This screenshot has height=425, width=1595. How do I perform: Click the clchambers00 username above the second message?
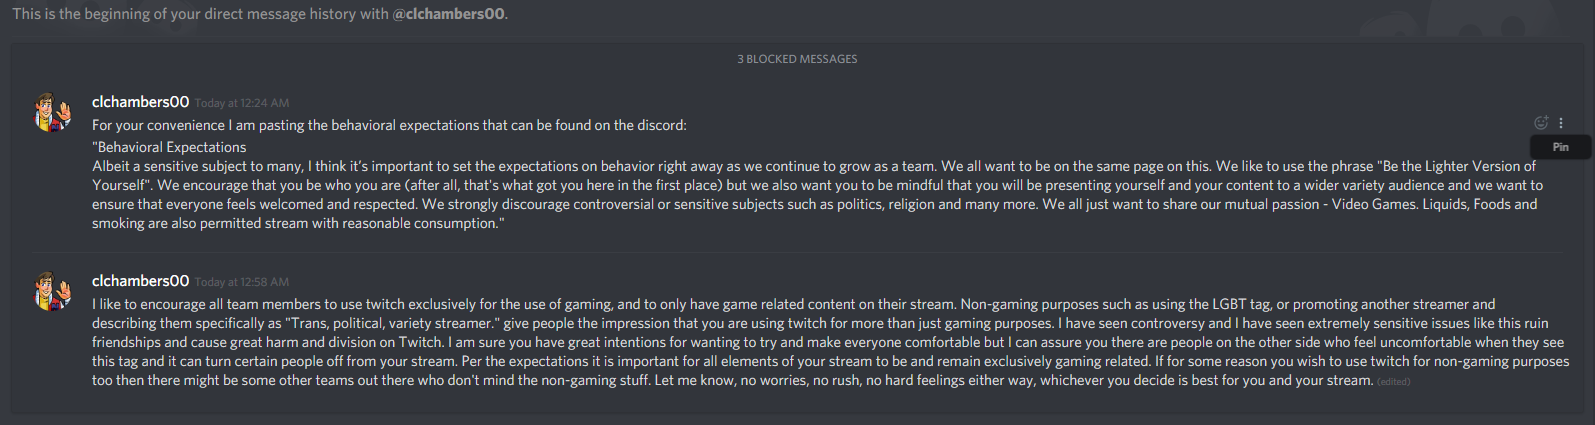pos(140,281)
